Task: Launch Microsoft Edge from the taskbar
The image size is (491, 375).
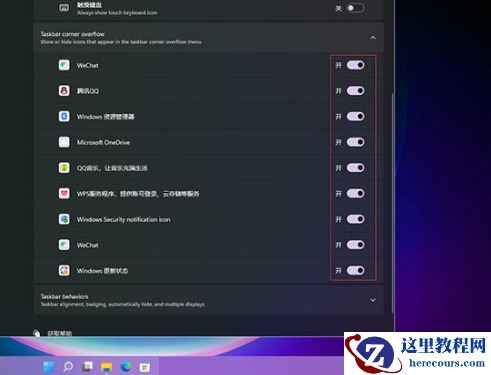Action: point(126,367)
